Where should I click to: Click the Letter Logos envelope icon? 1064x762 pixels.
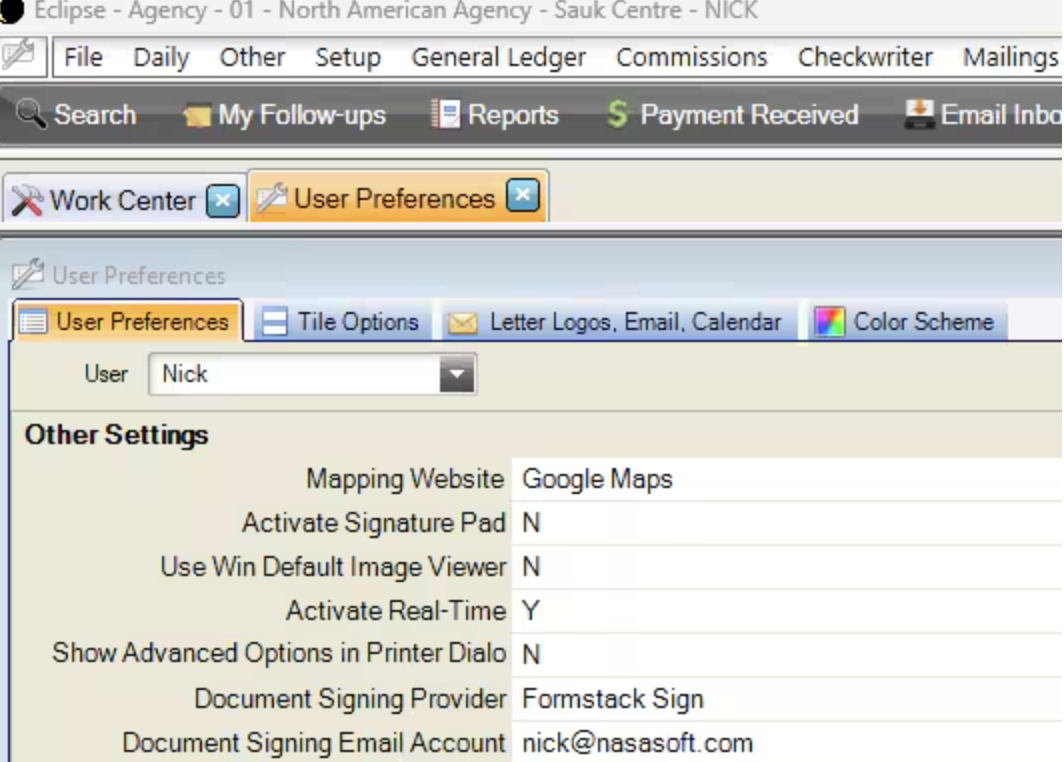[x=462, y=323]
